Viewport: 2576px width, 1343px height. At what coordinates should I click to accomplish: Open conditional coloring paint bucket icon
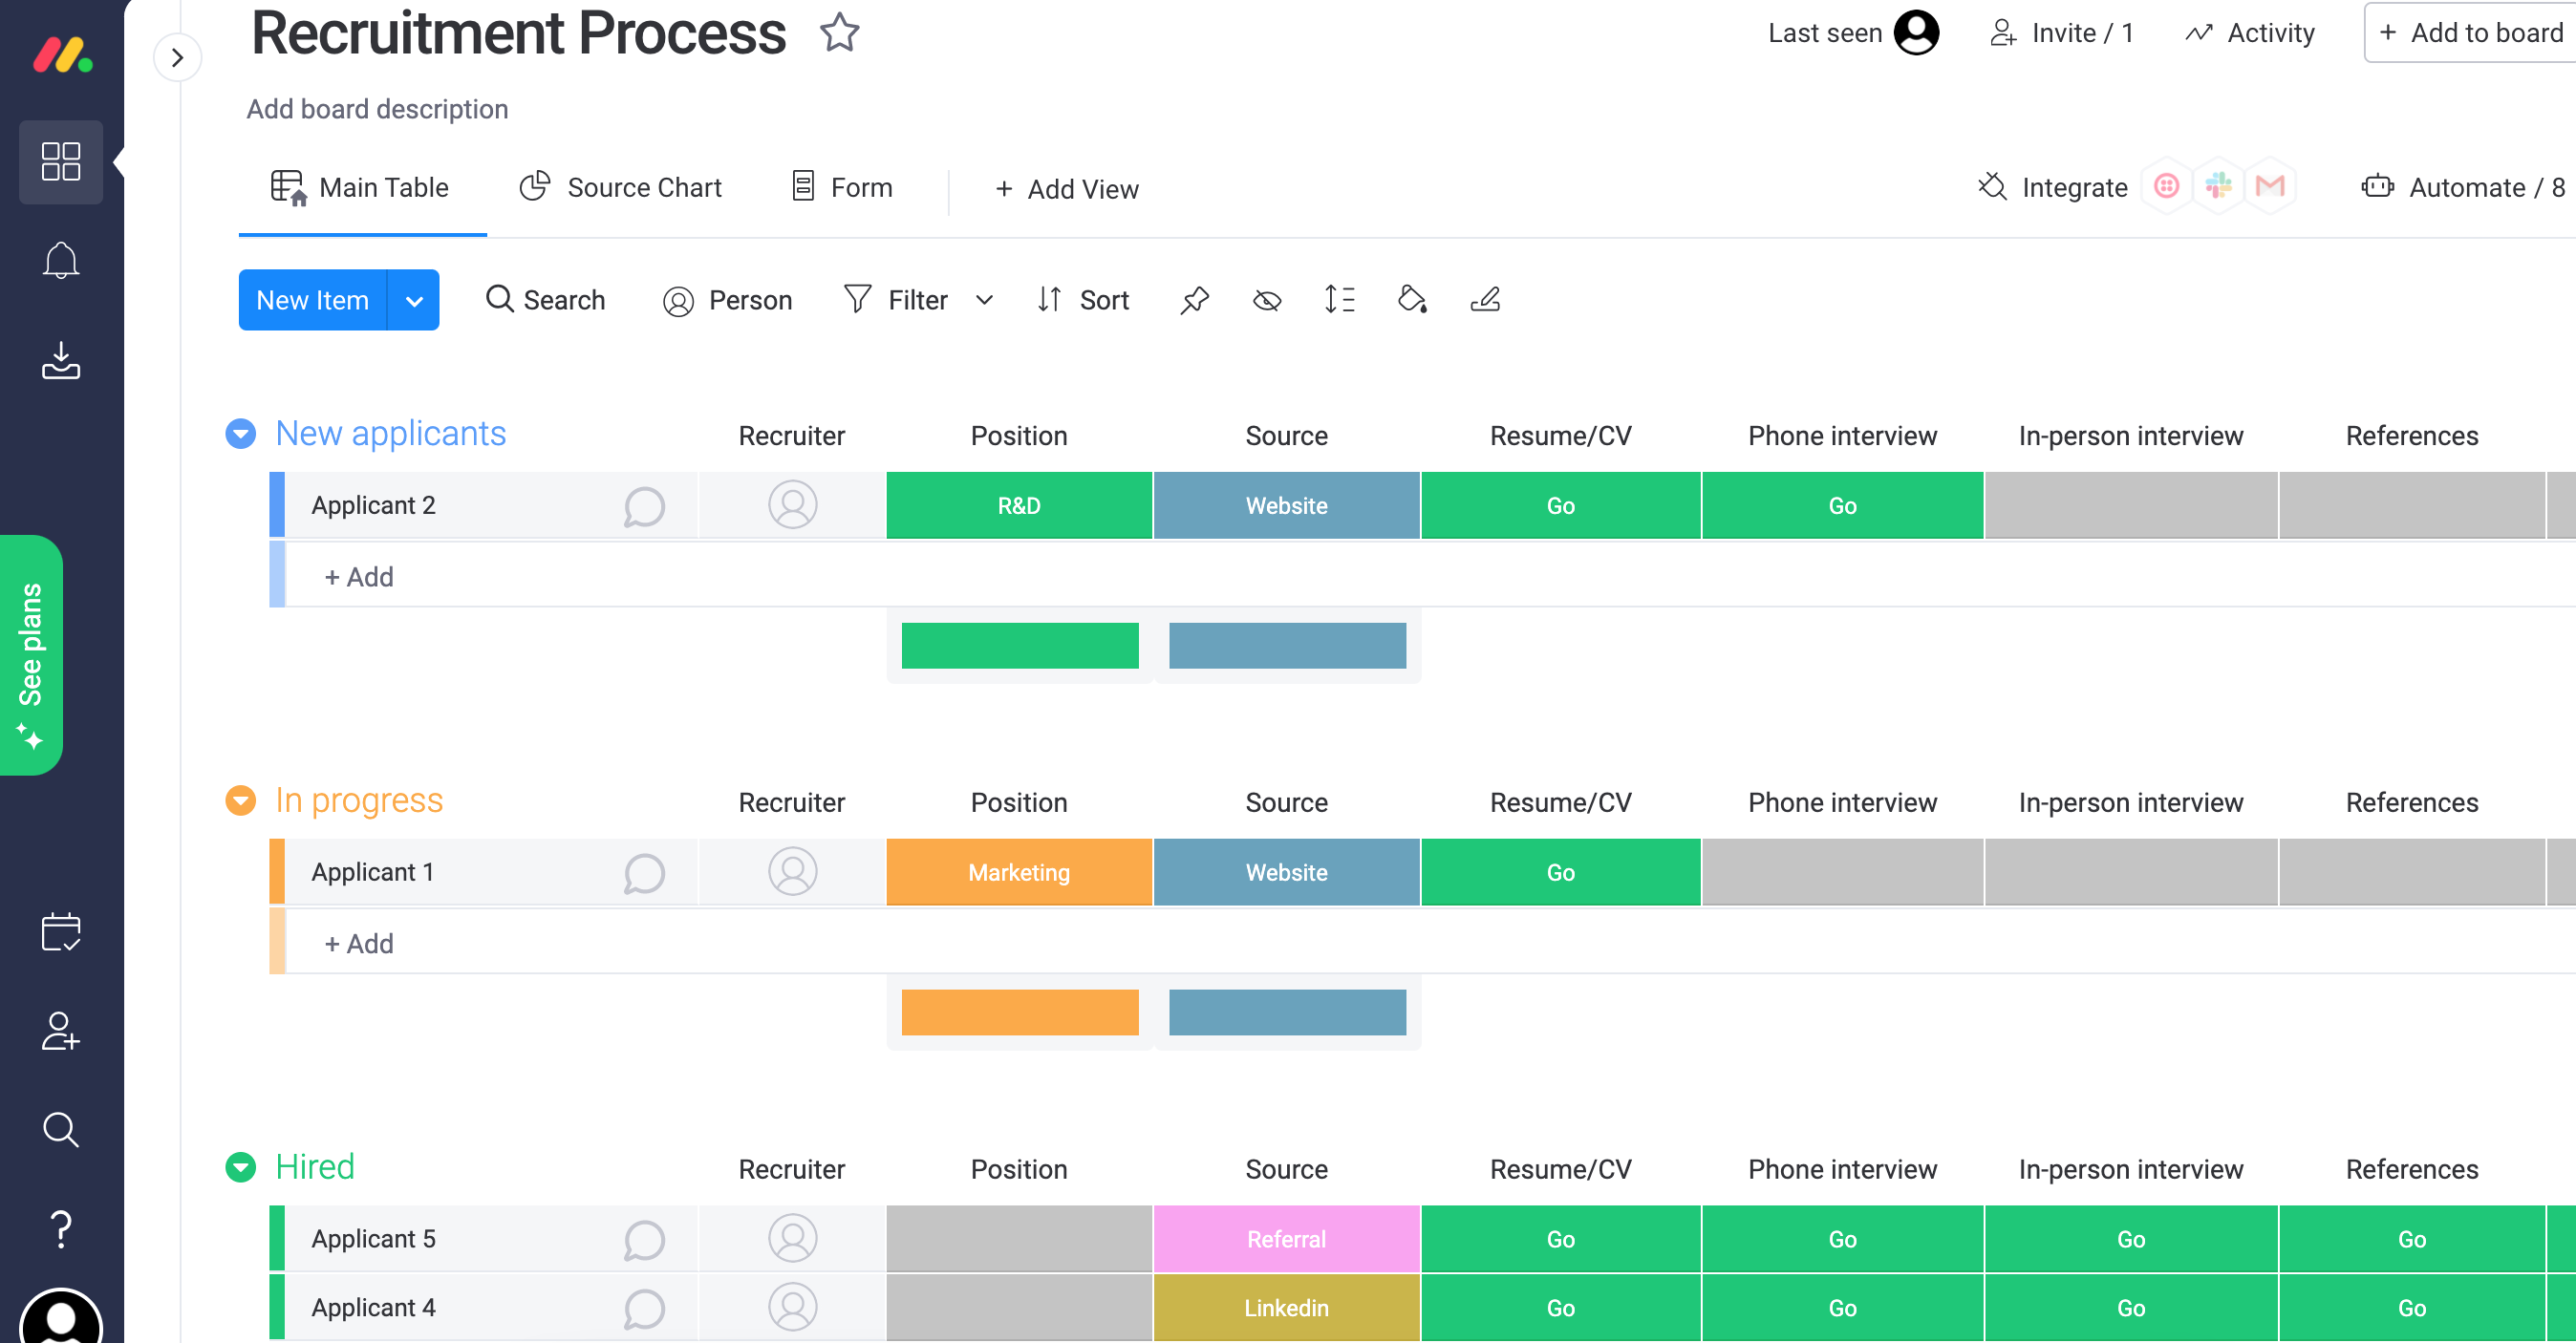pos(1411,300)
